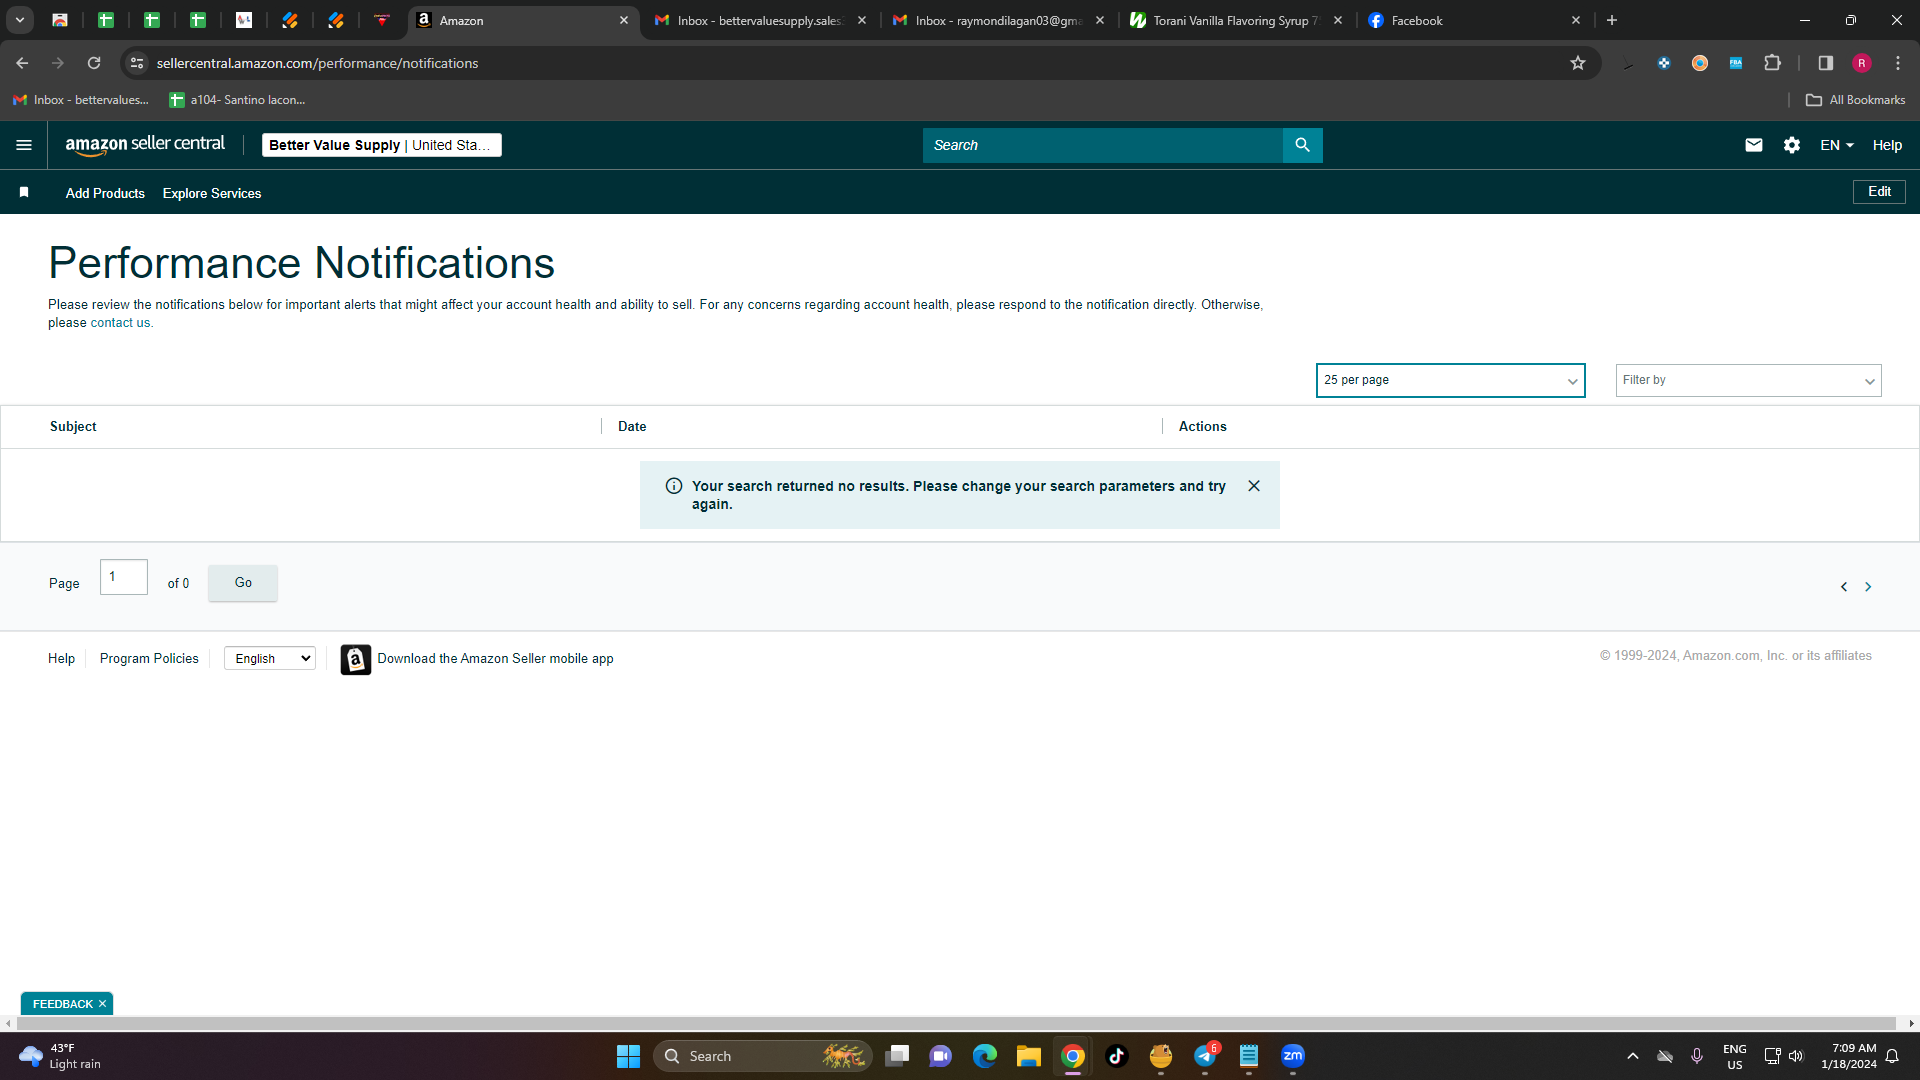Show hidden system tray icons
1920x1080 pixels.
(x=1633, y=1056)
